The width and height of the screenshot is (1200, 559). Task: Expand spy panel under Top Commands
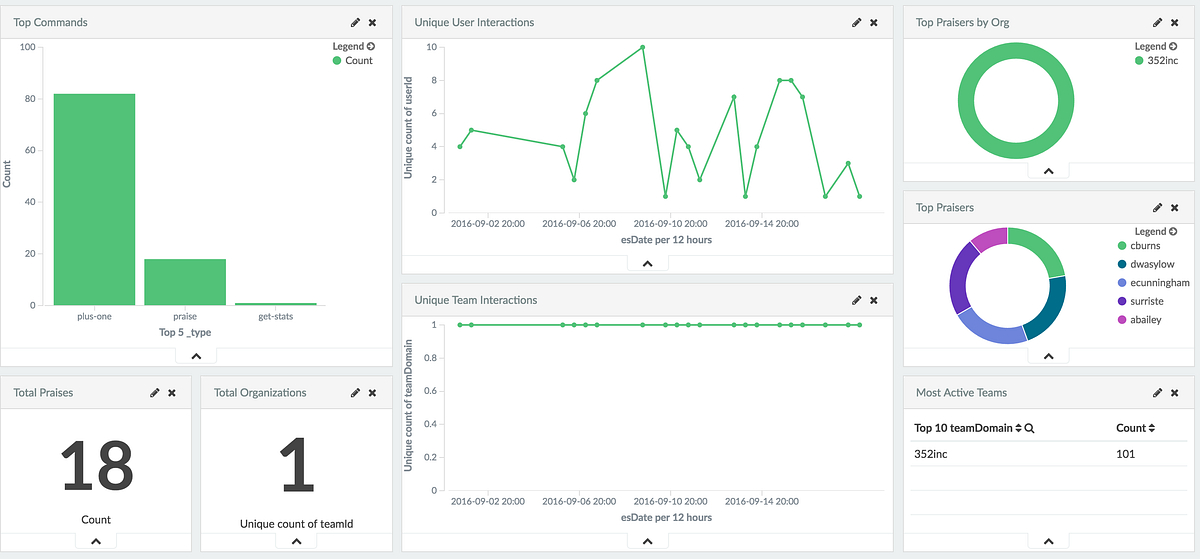[x=196, y=356]
